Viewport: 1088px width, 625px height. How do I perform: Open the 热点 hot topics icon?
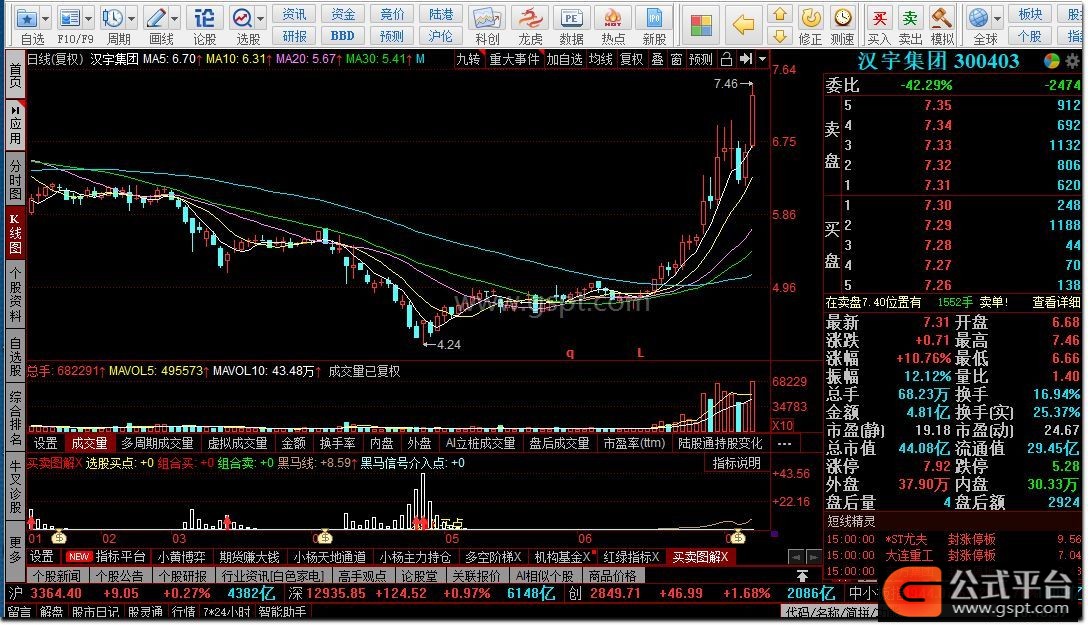613,19
